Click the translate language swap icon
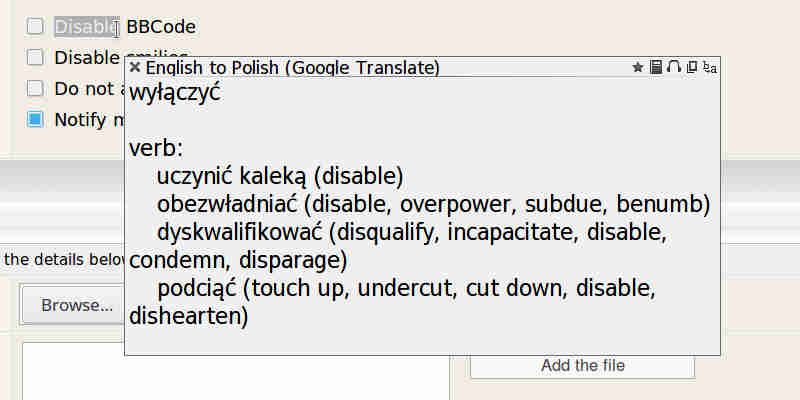The image size is (800, 400). (710, 67)
